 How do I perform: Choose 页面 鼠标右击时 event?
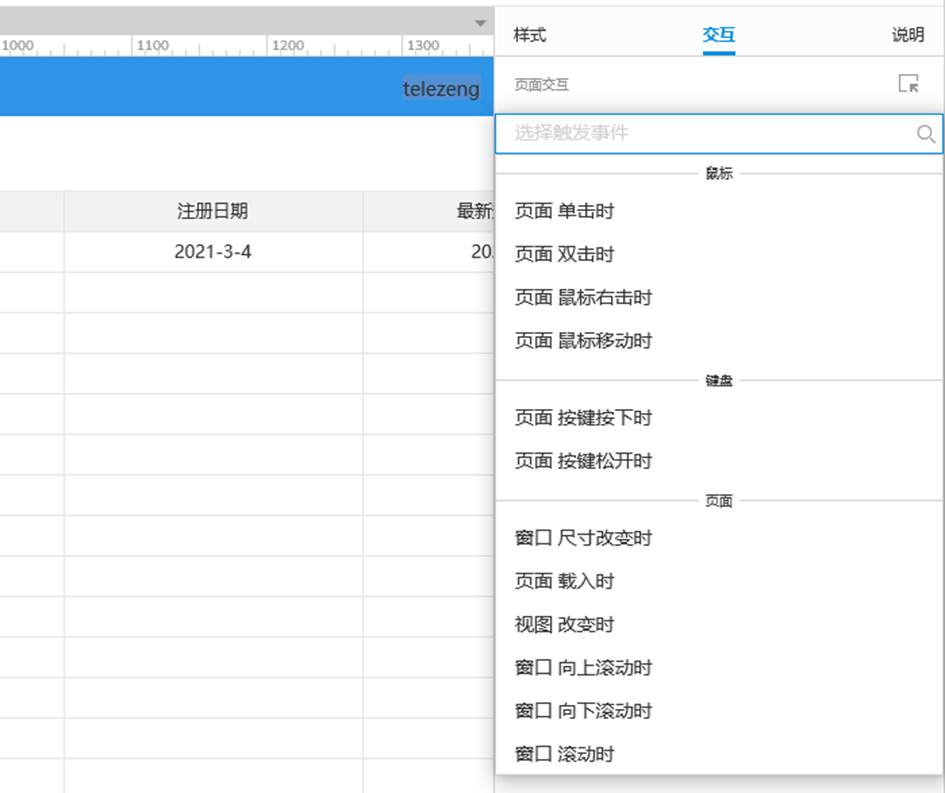(718, 298)
